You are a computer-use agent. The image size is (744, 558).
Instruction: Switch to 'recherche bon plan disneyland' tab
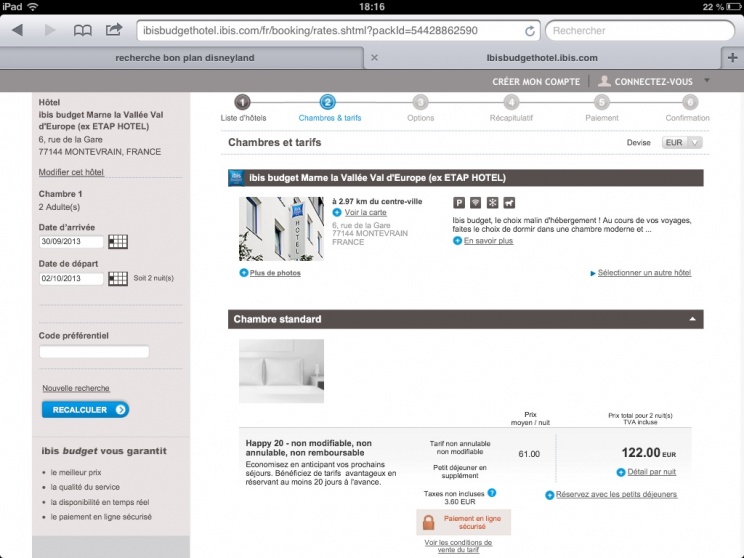point(185,58)
